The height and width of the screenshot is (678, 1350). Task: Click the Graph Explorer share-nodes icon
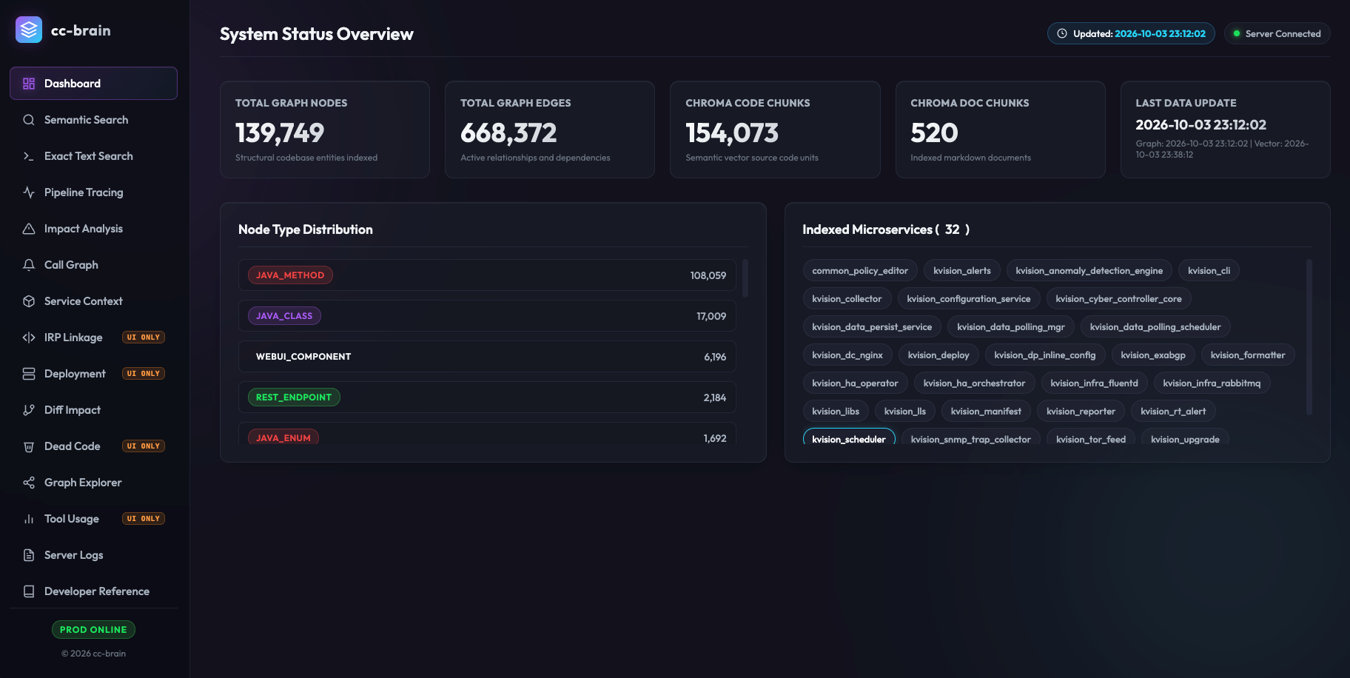[x=29, y=483]
